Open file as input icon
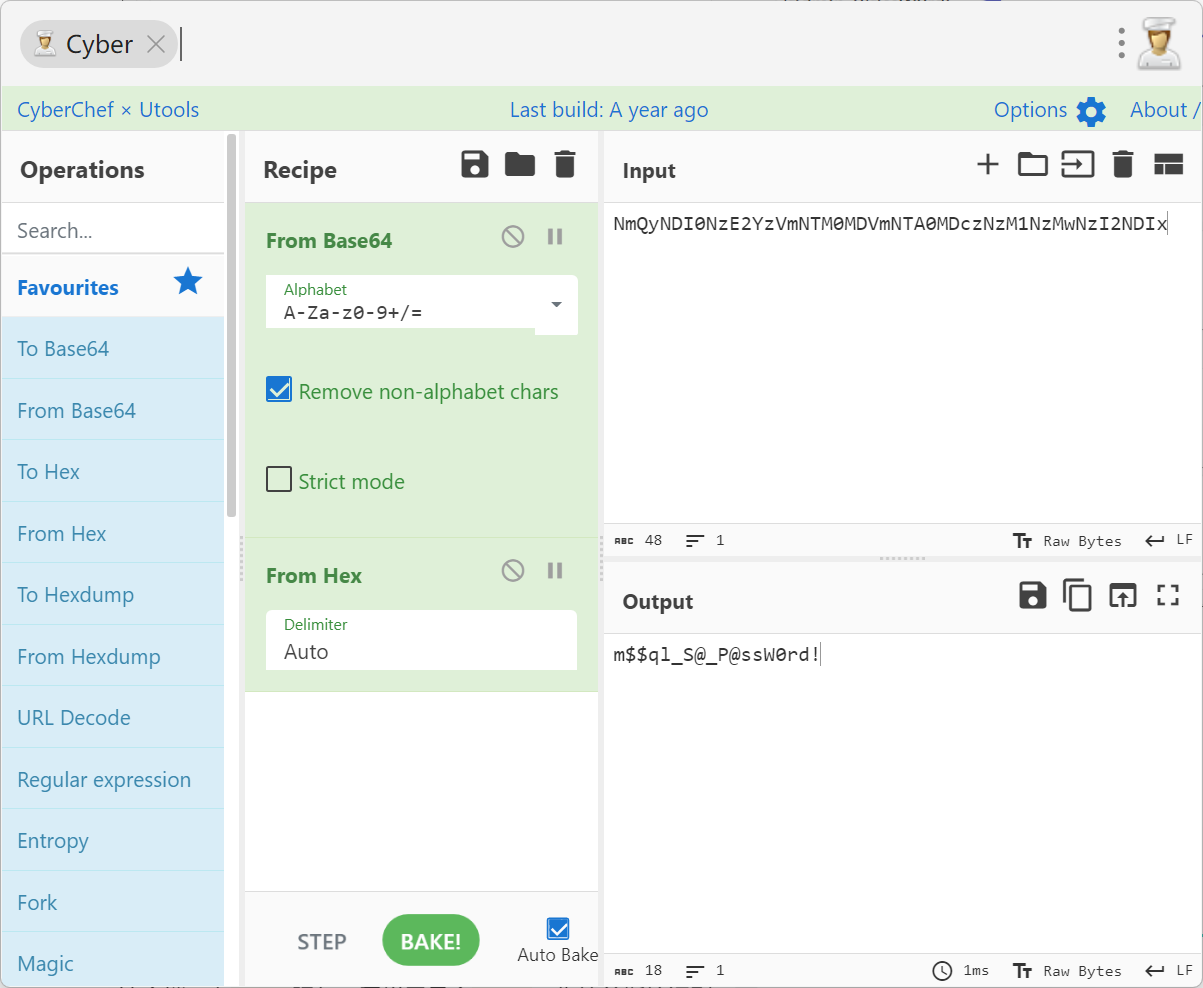Screen dimensions: 1203x988 pyautogui.click(x=1078, y=165)
